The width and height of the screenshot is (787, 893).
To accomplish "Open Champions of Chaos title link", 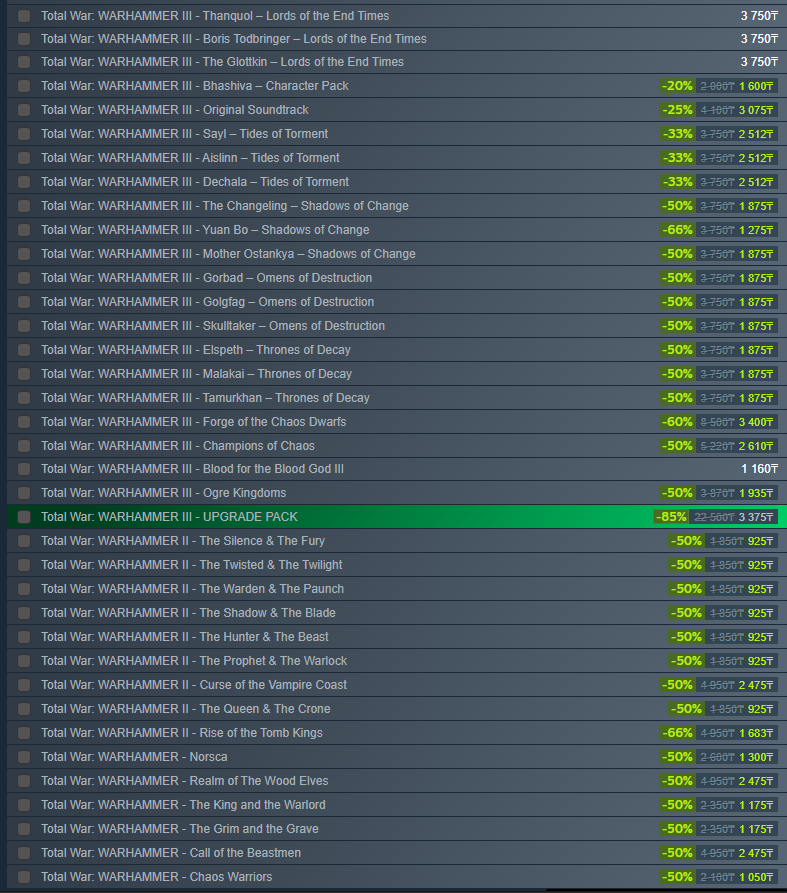I will (x=178, y=446).
